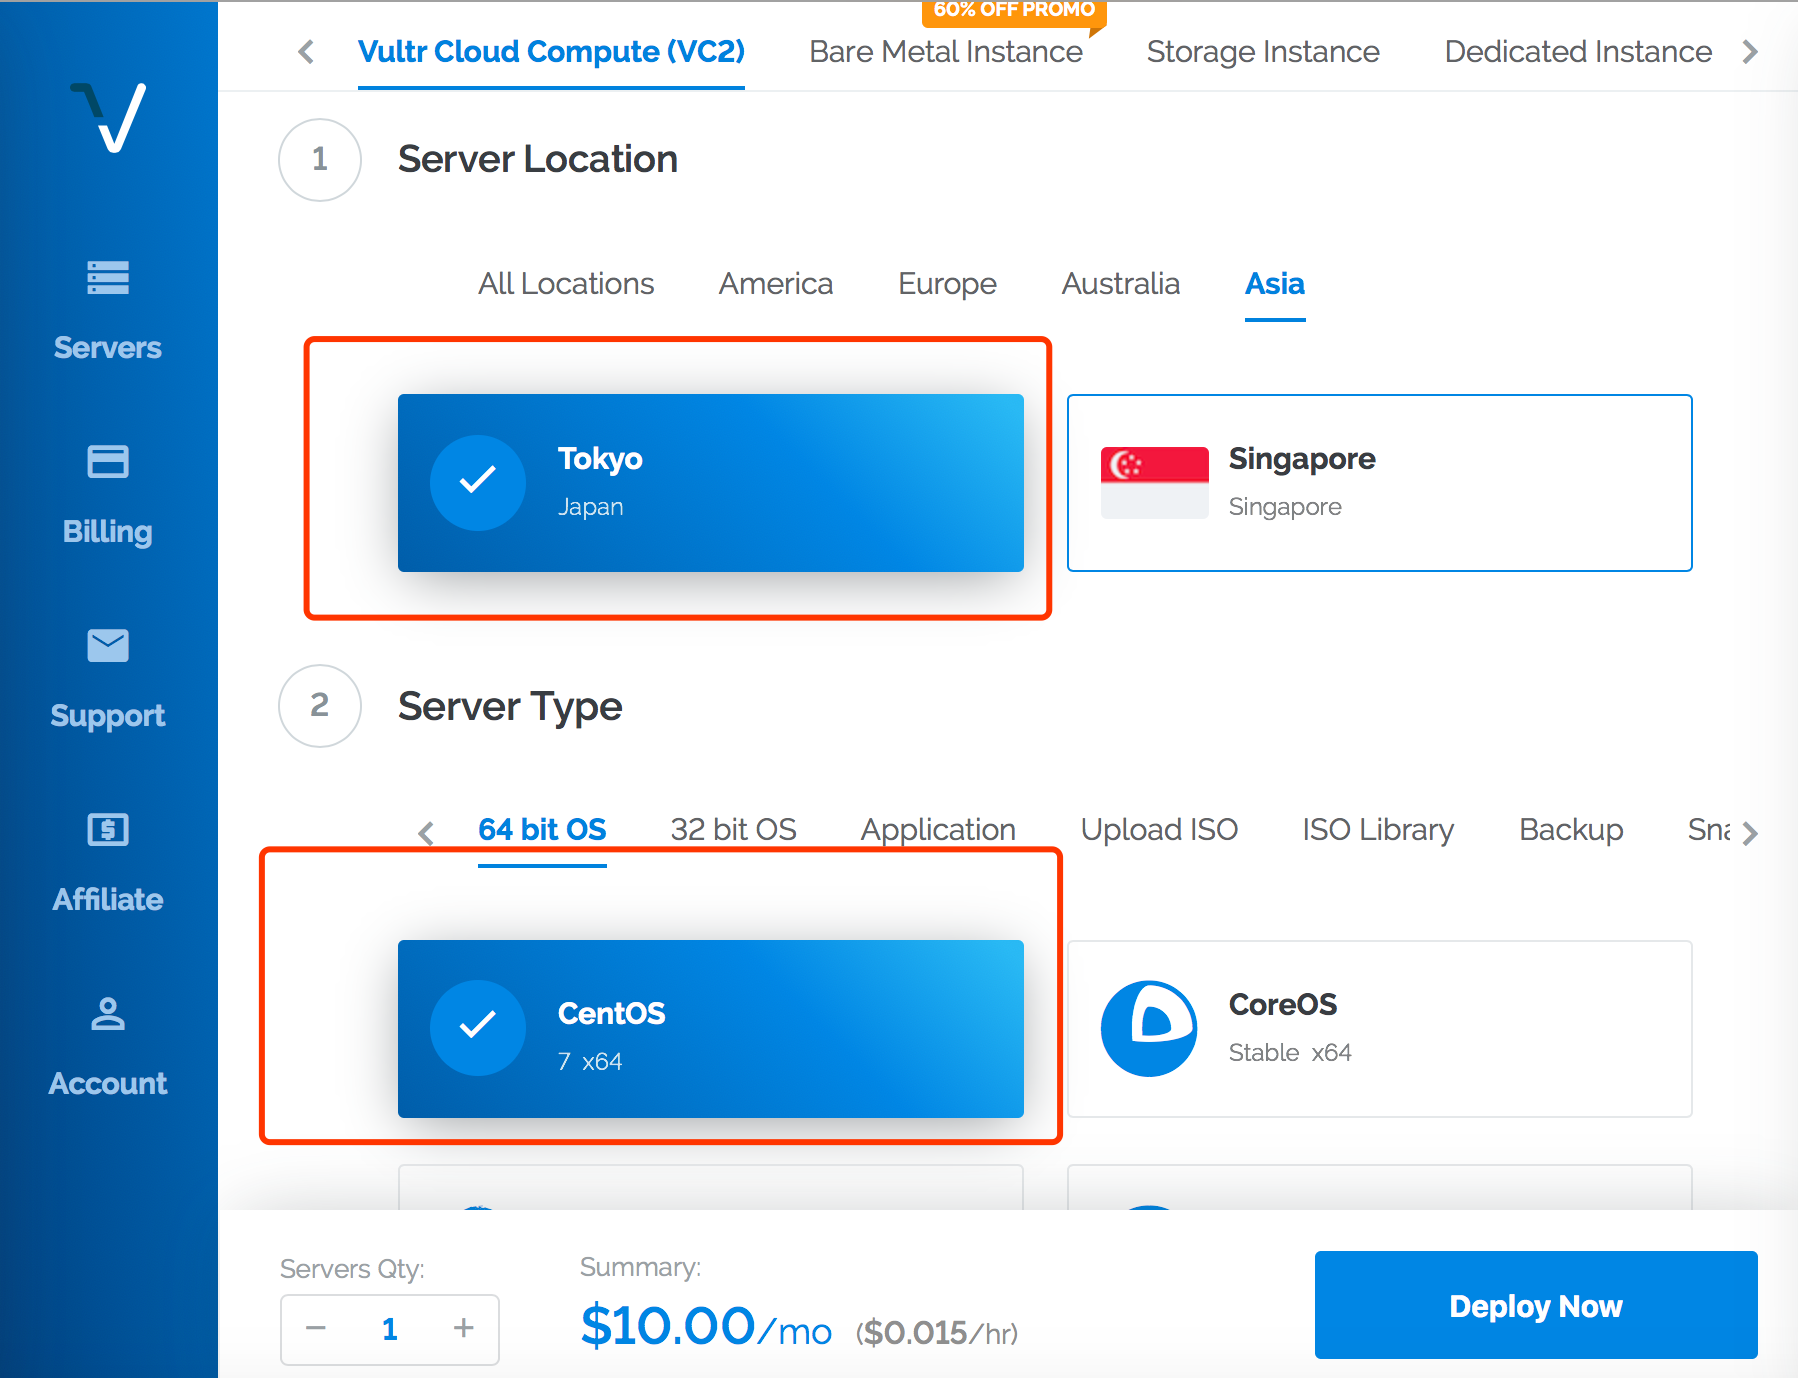Screen dimensions: 1798x1378
Task: Open the Support envelope icon
Action: 108,645
